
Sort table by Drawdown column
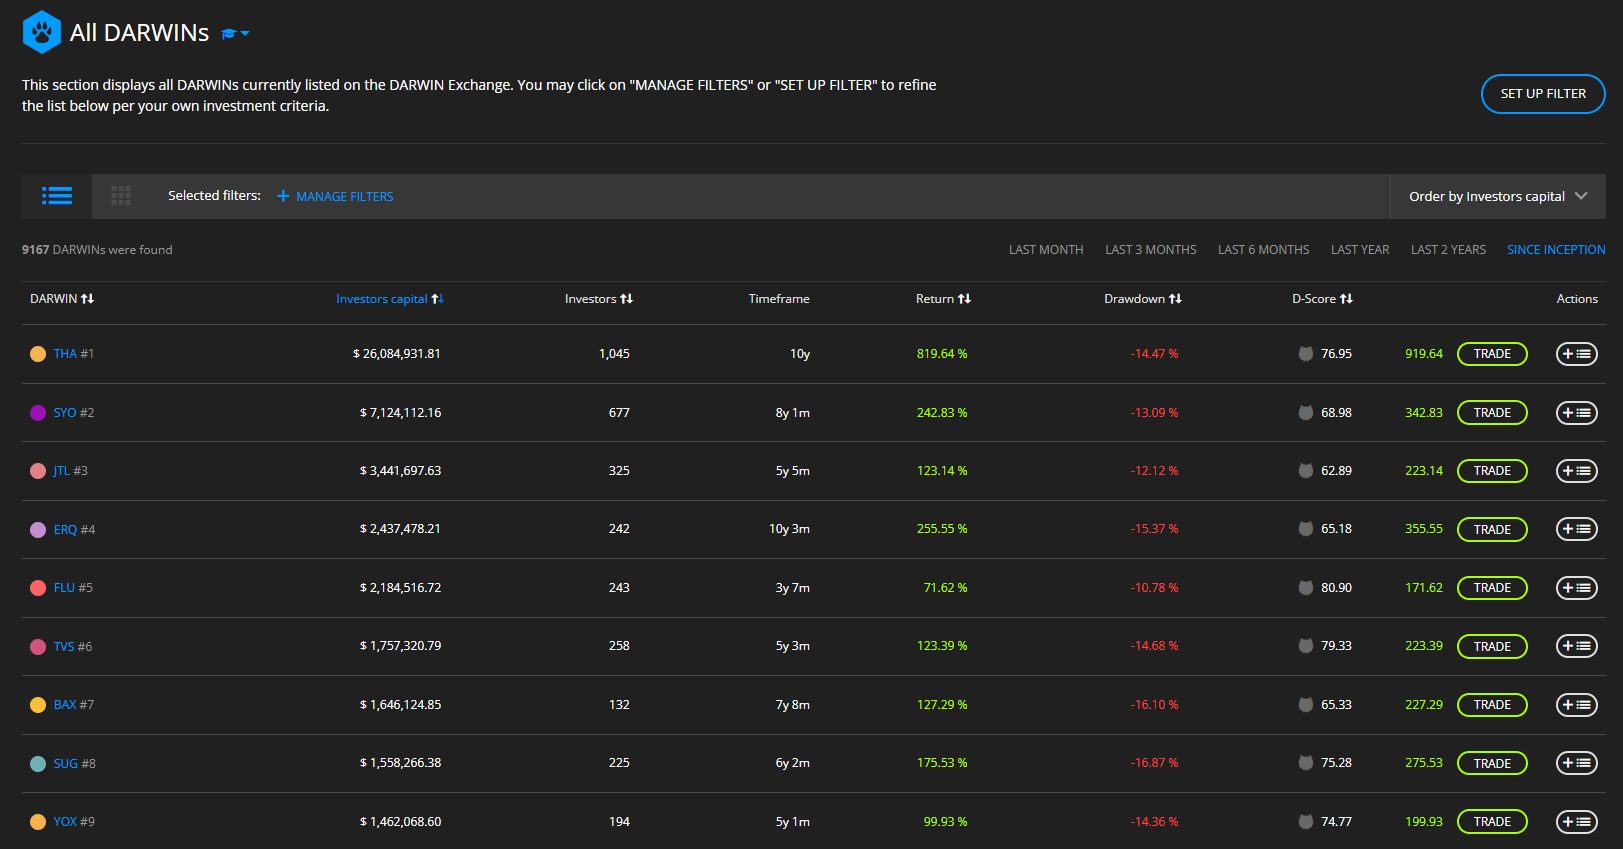[x=1175, y=299]
